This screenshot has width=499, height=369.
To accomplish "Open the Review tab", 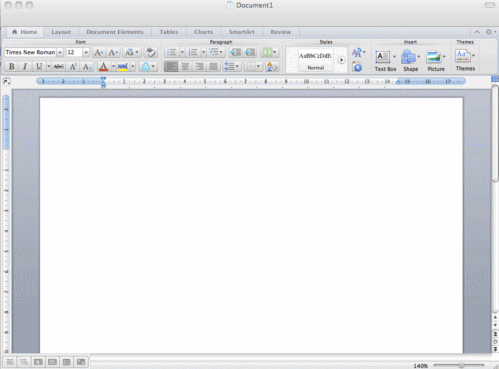I will (281, 32).
